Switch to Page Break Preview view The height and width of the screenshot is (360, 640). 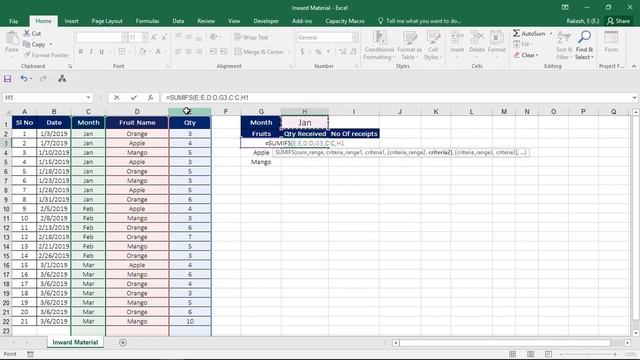click(548, 354)
